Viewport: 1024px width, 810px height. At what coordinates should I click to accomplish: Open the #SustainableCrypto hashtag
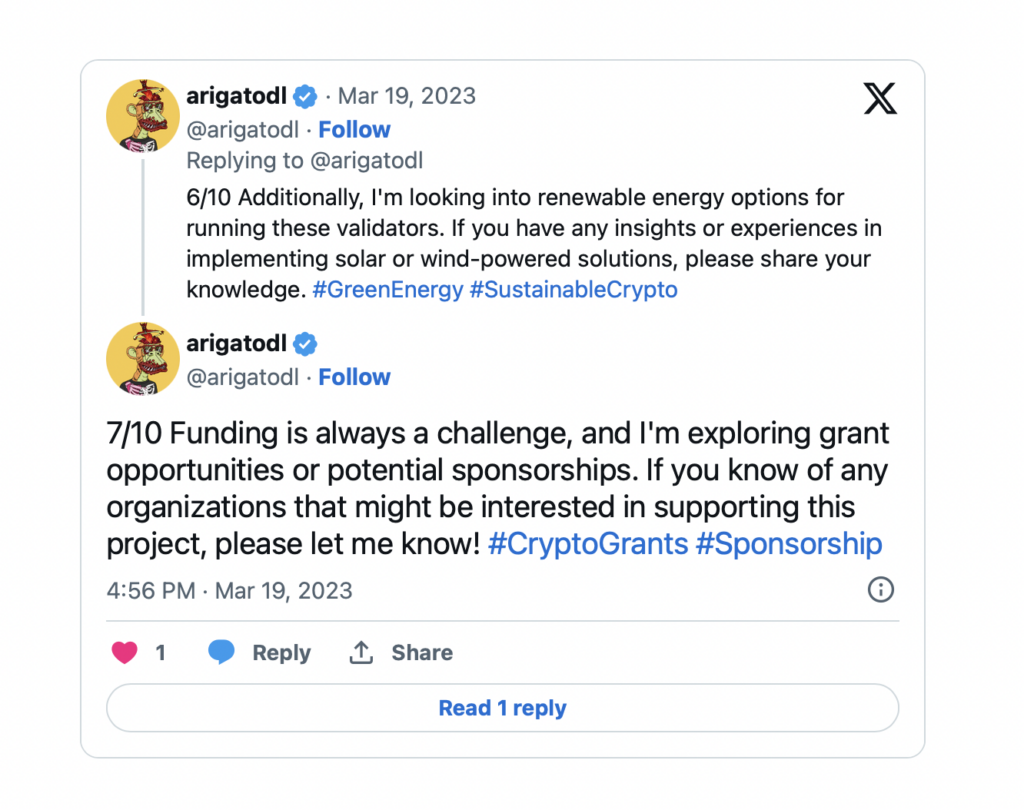pyautogui.click(x=573, y=289)
